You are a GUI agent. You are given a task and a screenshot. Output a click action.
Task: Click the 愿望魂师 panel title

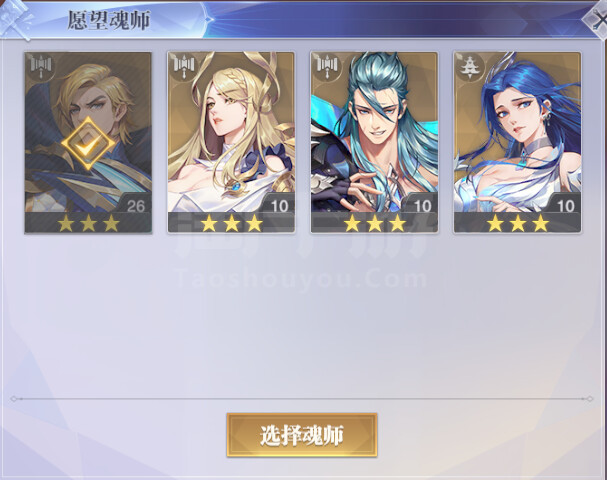[x=109, y=20]
